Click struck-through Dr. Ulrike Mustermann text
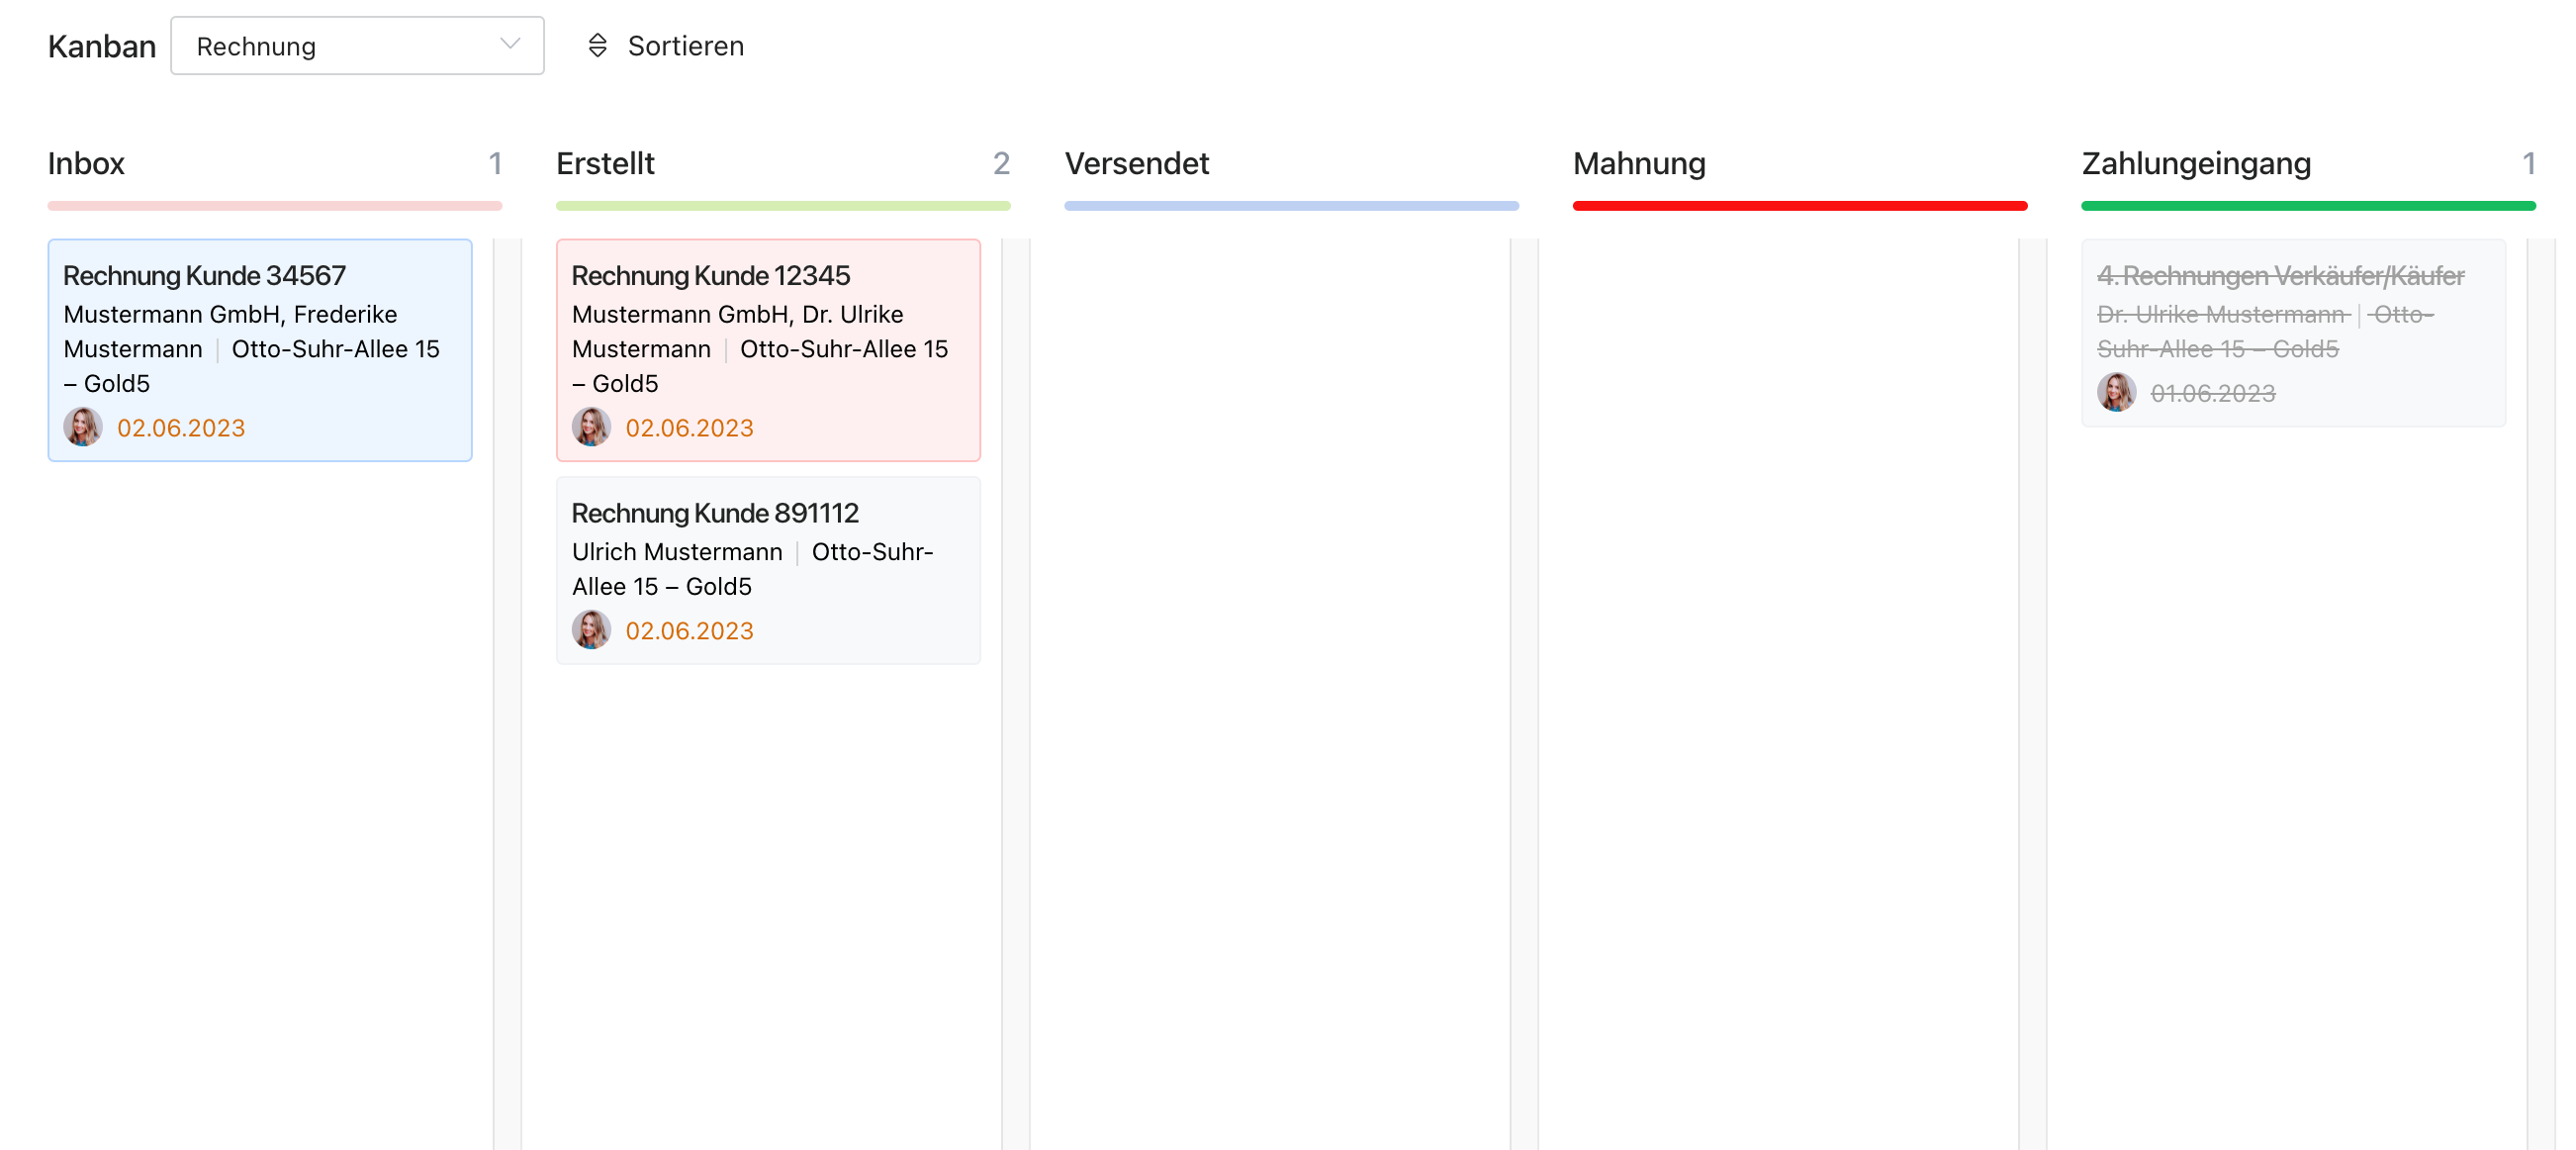 (2222, 314)
